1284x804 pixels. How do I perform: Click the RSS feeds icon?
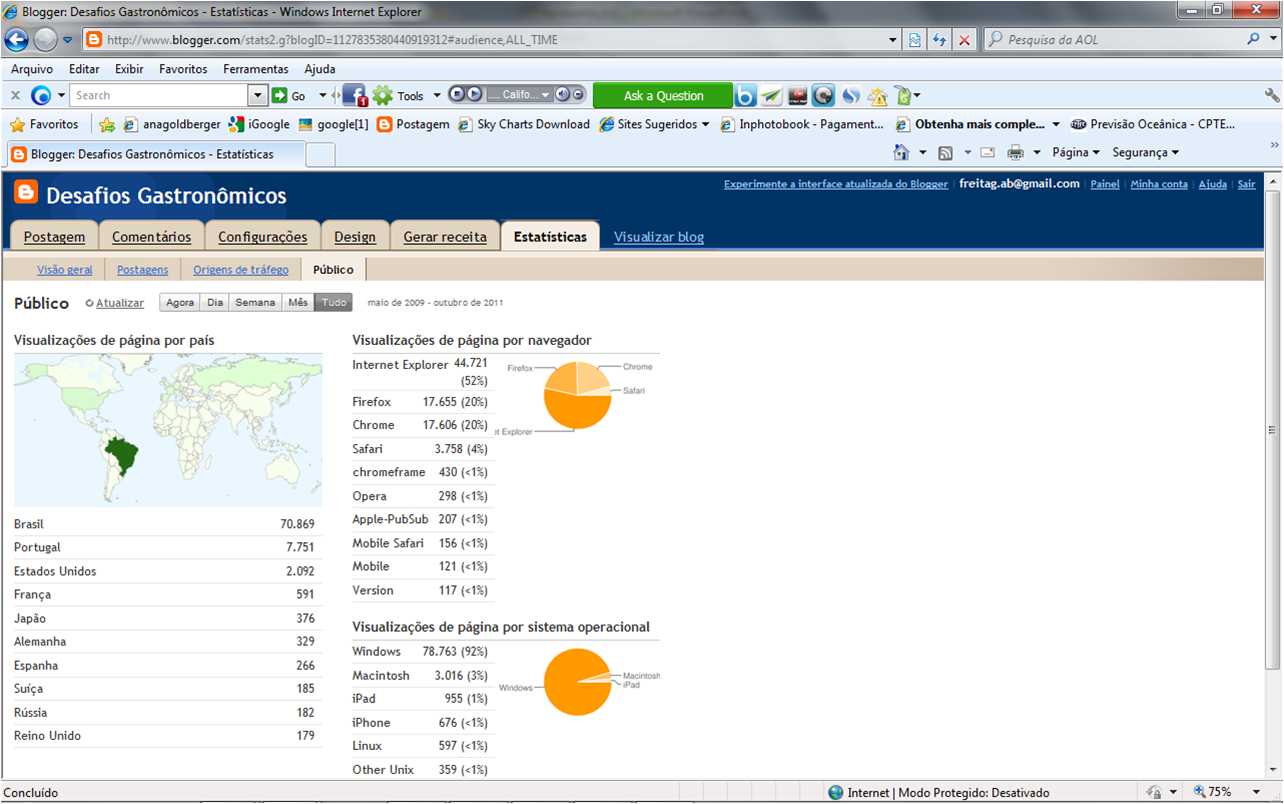point(945,153)
